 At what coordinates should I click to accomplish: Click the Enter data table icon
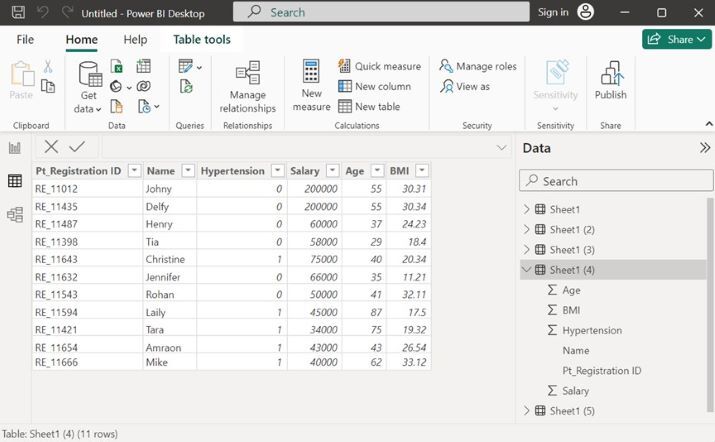pyautogui.click(x=144, y=67)
